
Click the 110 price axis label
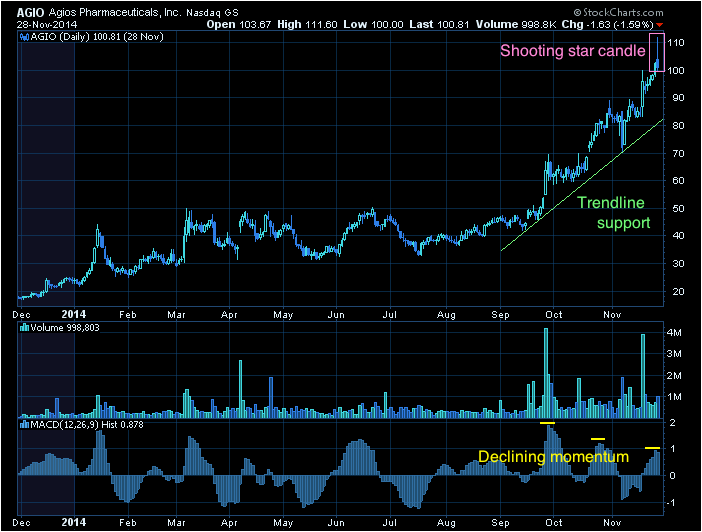tap(676, 43)
